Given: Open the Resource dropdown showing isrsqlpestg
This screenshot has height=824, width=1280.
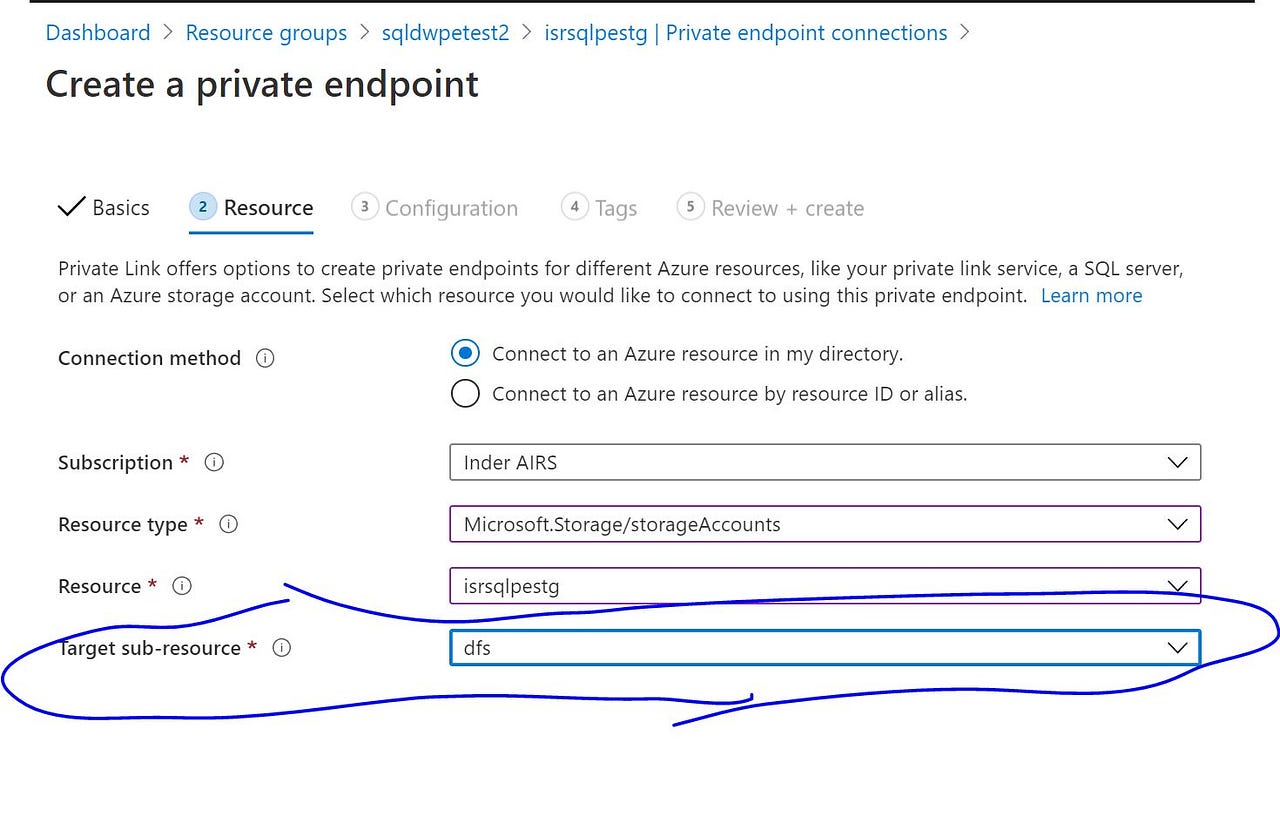Looking at the screenshot, I should (824, 586).
